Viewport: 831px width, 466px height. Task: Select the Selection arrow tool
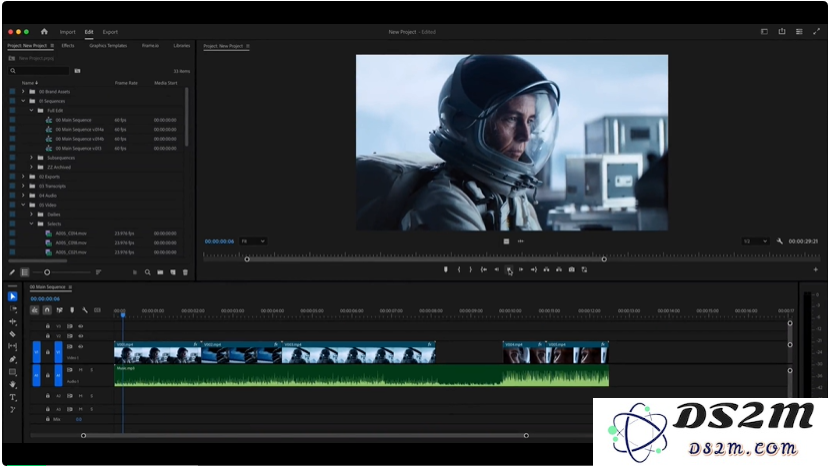pos(13,296)
